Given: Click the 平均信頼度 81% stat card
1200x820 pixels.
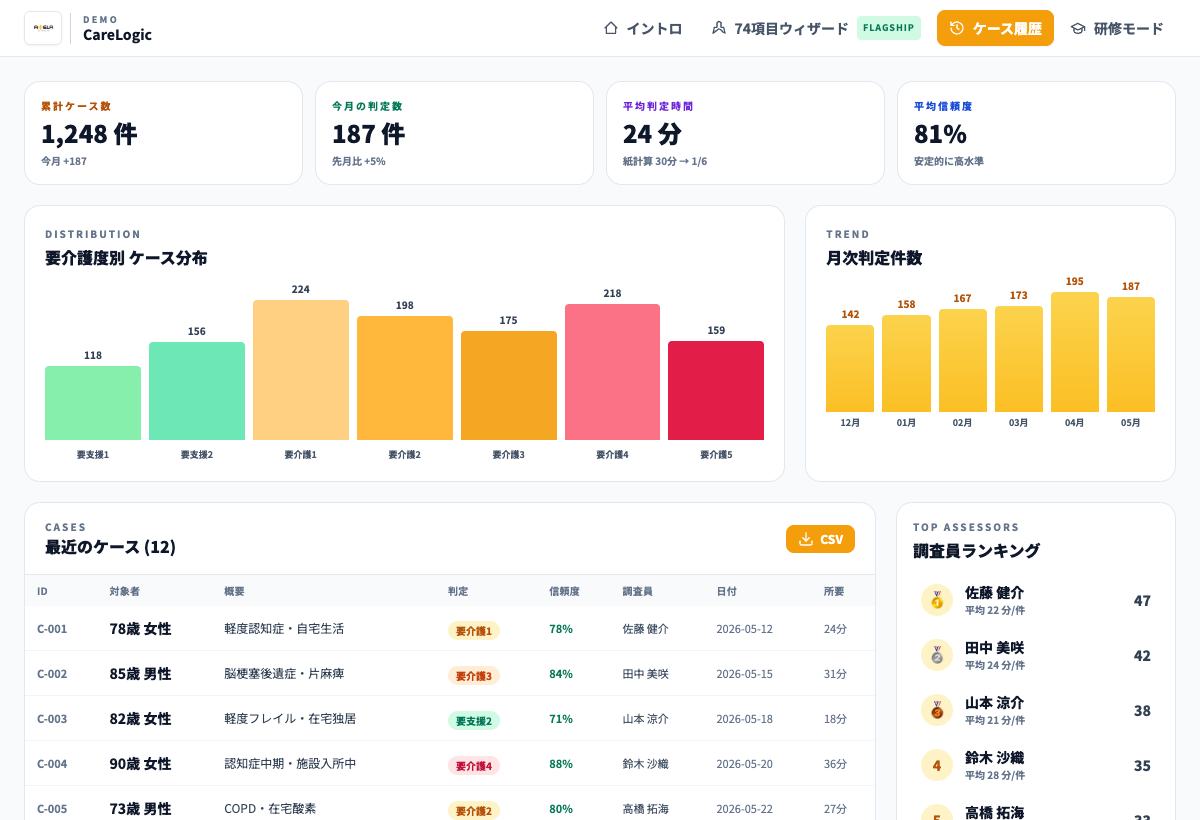Looking at the screenshot, I should pos(1036,133).
